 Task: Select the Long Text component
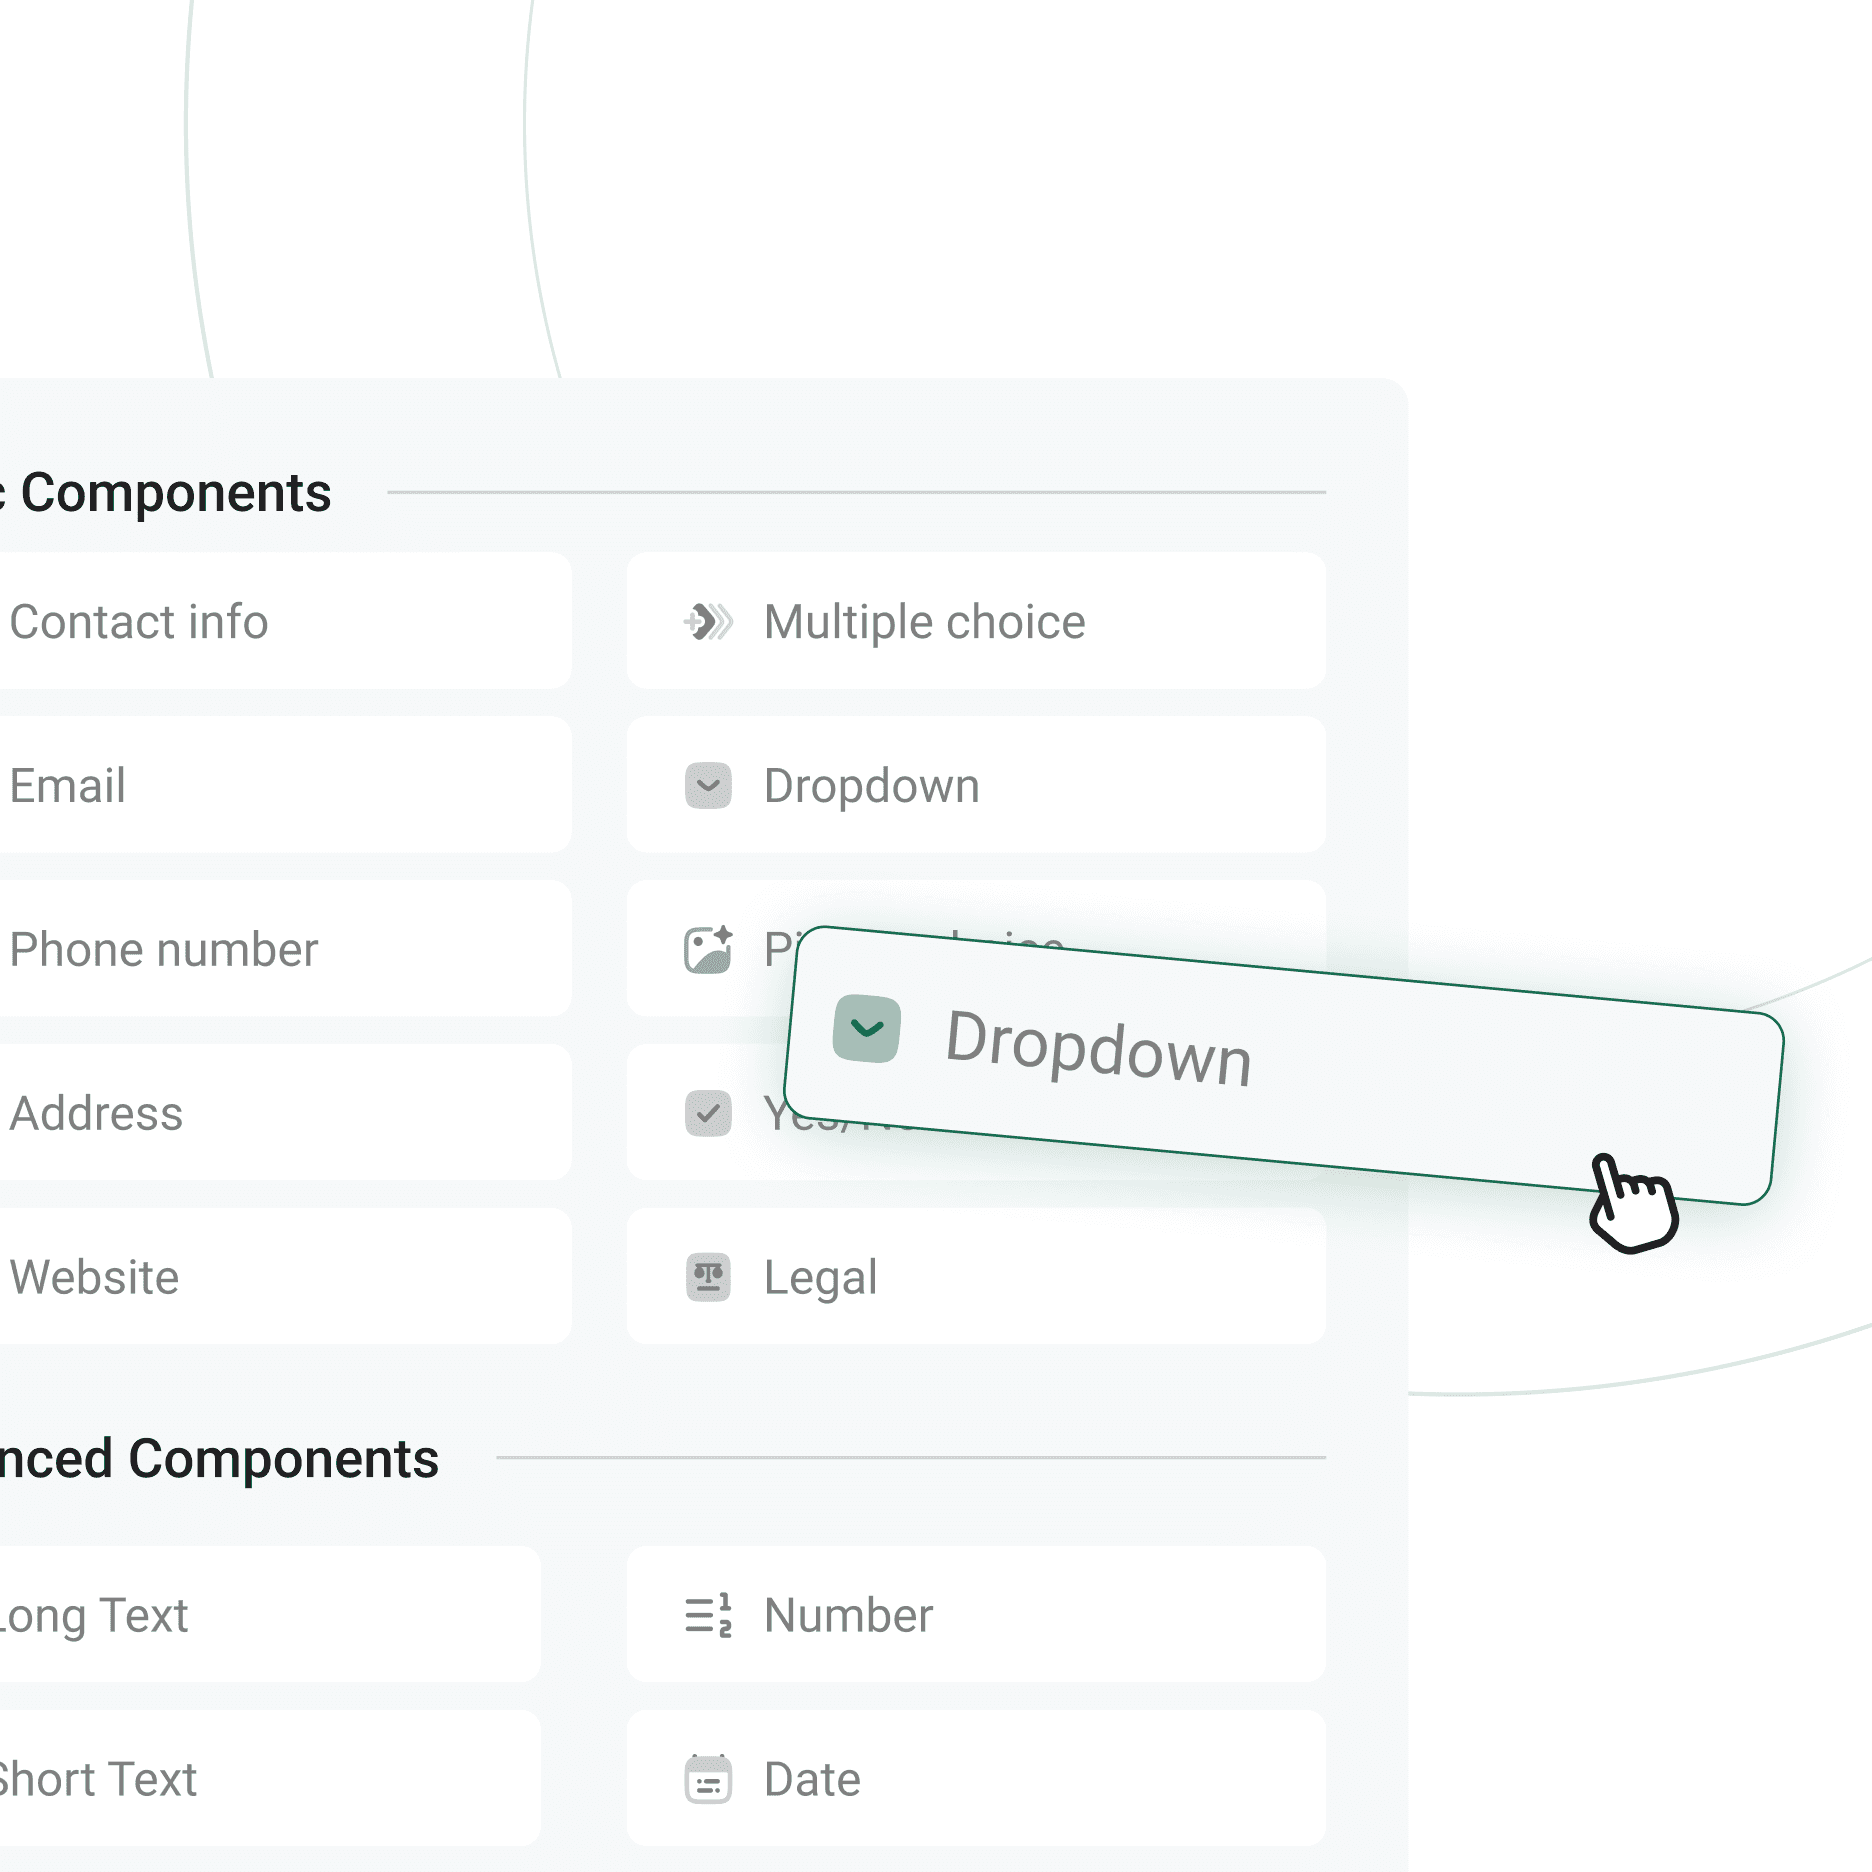(x=260, y=1615)
